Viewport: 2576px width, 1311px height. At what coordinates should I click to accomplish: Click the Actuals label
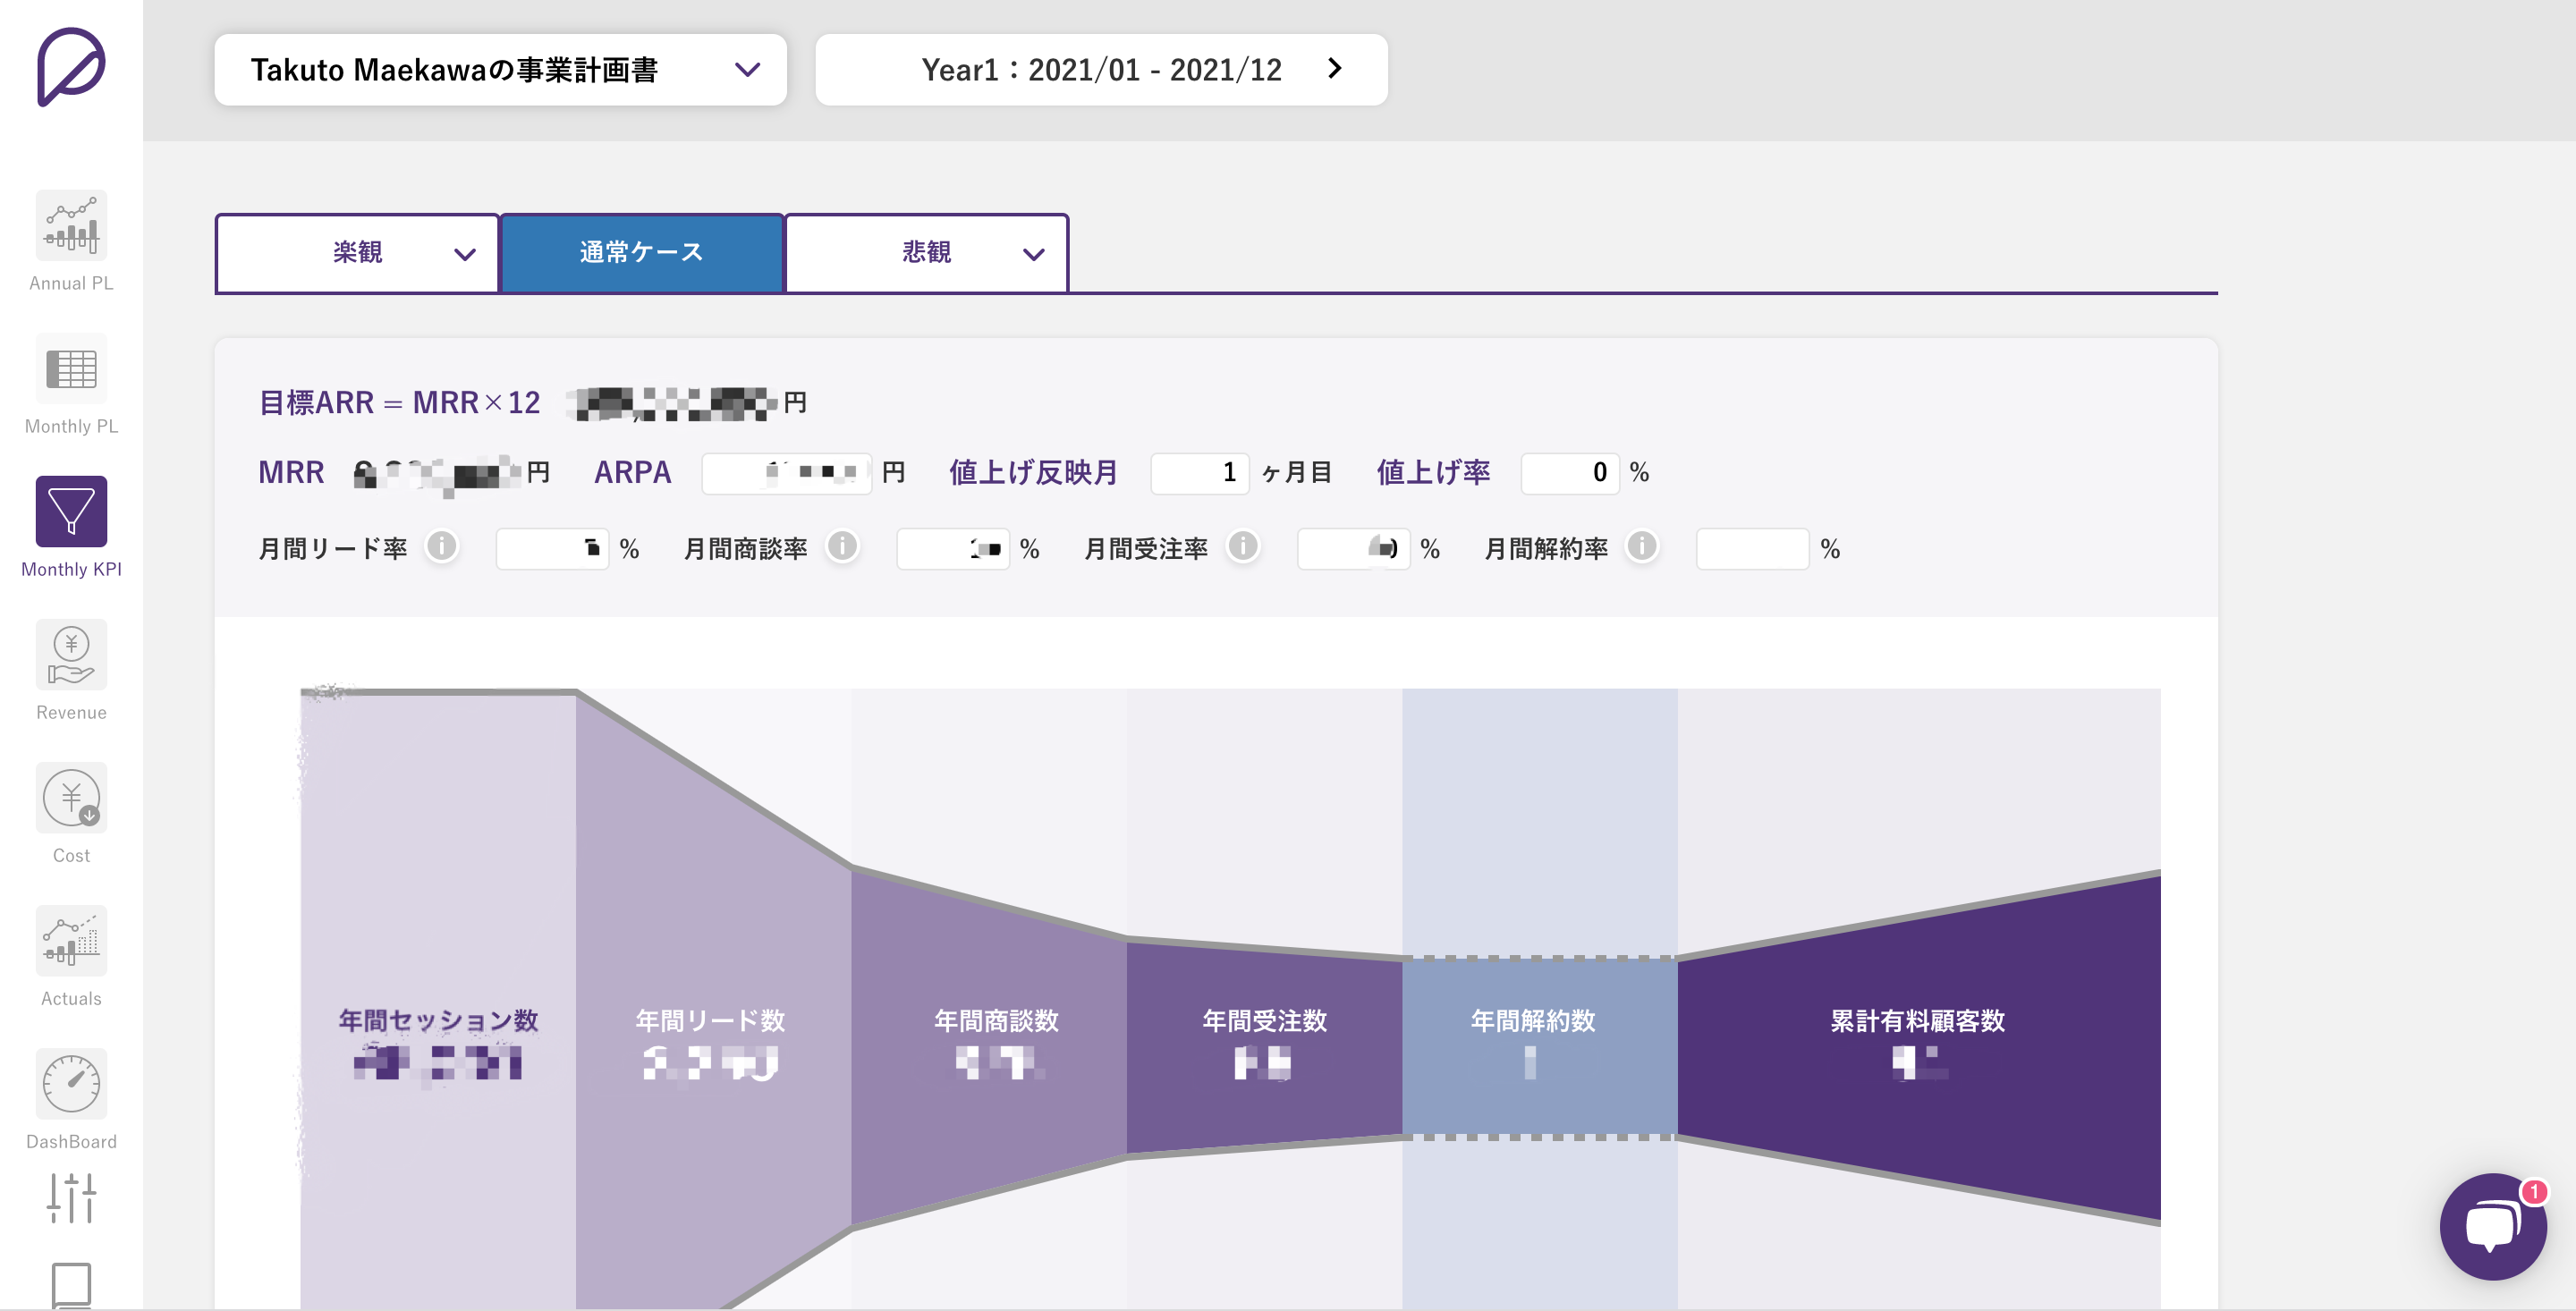pyautogui.click(x=71, y=999)
